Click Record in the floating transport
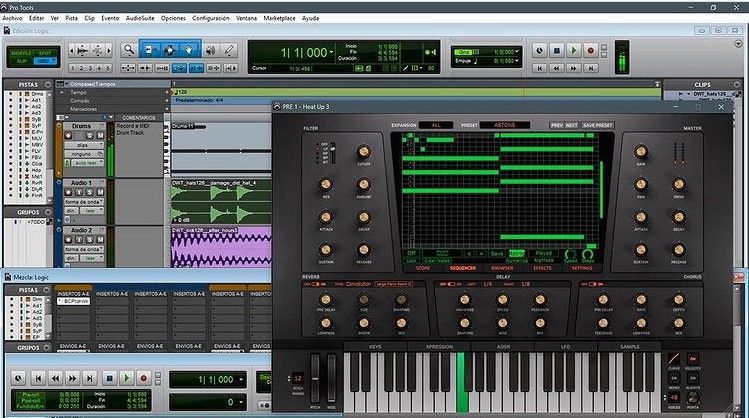This screenshot has height=418, width=749. coord(143,378)
